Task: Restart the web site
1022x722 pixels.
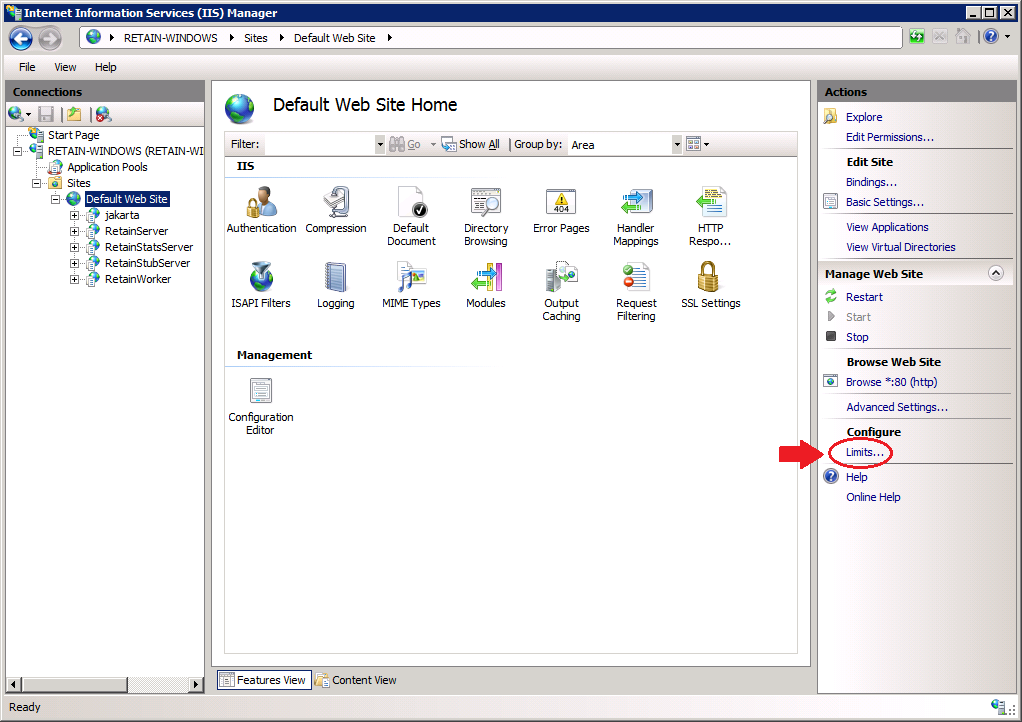Action: (x=864, y=297)
